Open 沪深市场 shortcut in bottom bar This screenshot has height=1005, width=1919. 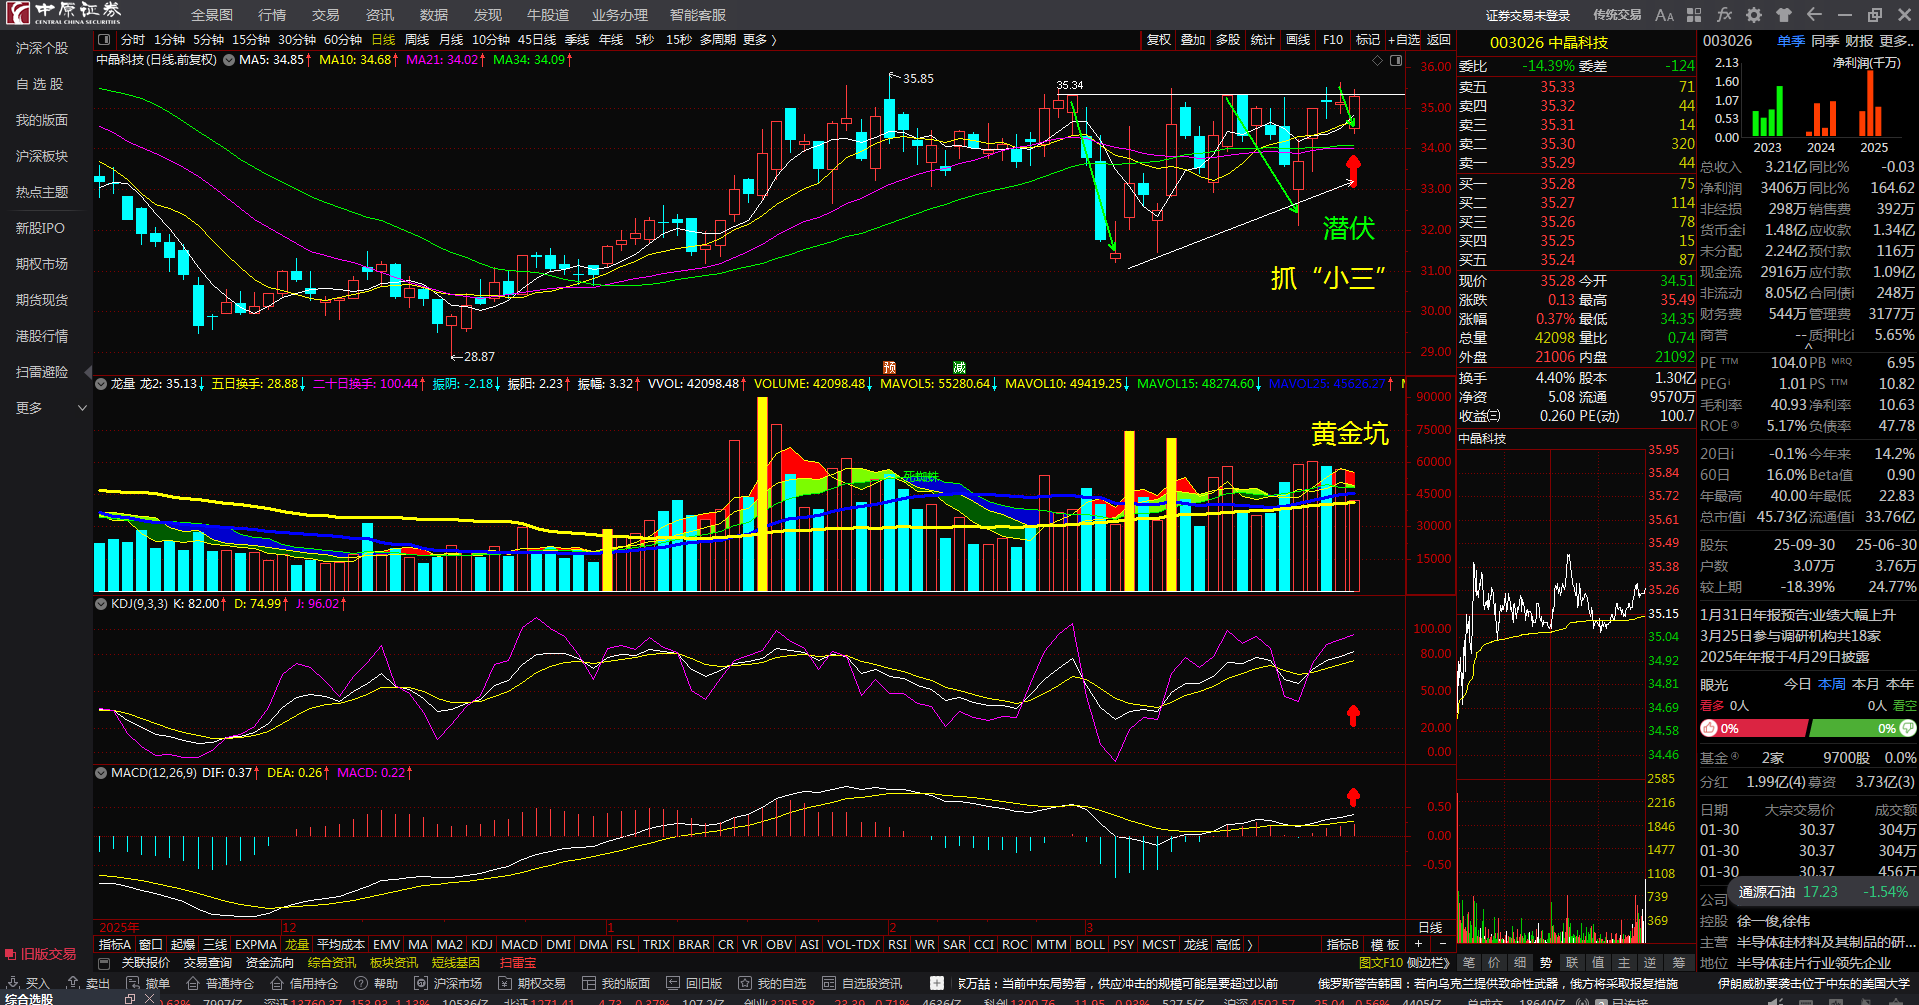click(x=448, y=984)
